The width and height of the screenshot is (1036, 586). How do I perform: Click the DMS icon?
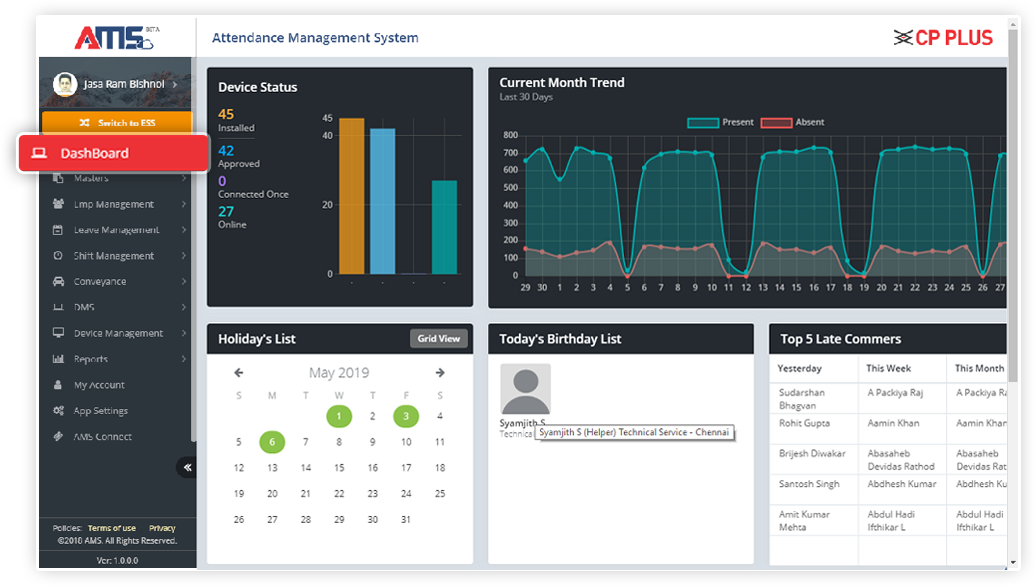pyautogui.click(x=58, y=307)
